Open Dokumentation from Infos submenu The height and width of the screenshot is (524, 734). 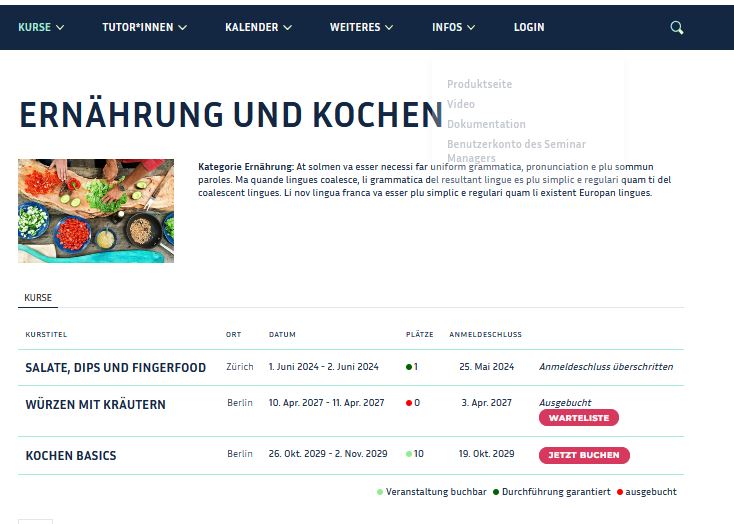point(486,124)
